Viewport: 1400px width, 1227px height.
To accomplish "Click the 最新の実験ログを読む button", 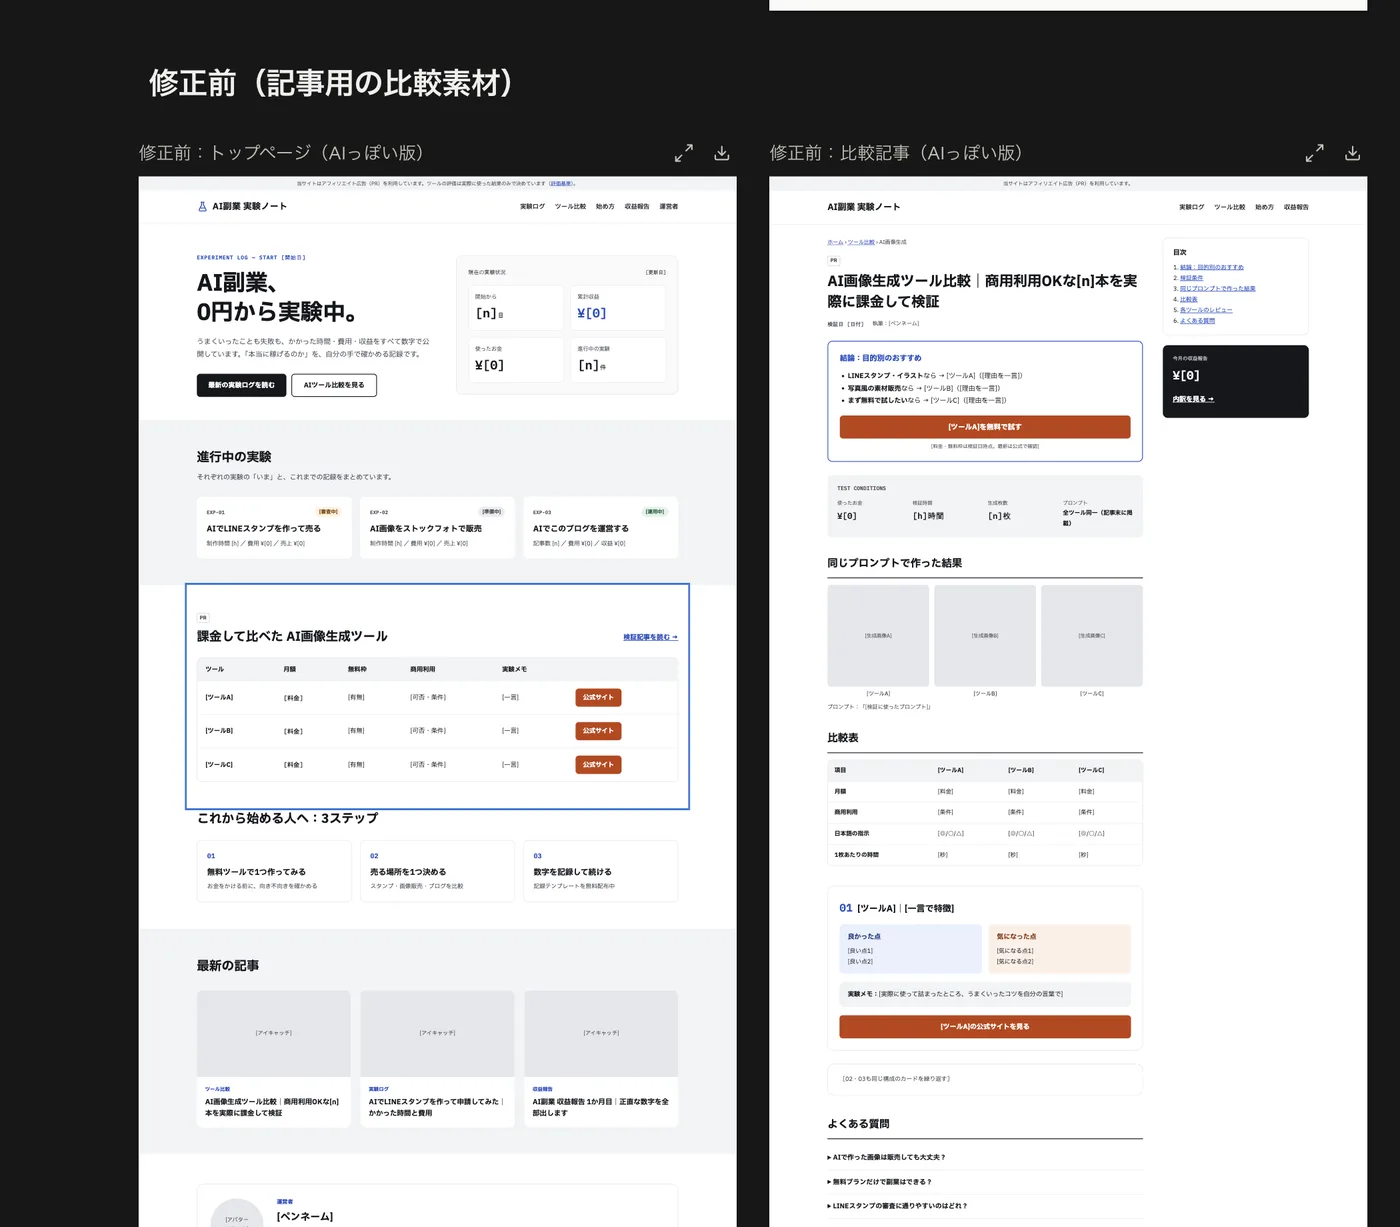I will [x=241, y=385].
